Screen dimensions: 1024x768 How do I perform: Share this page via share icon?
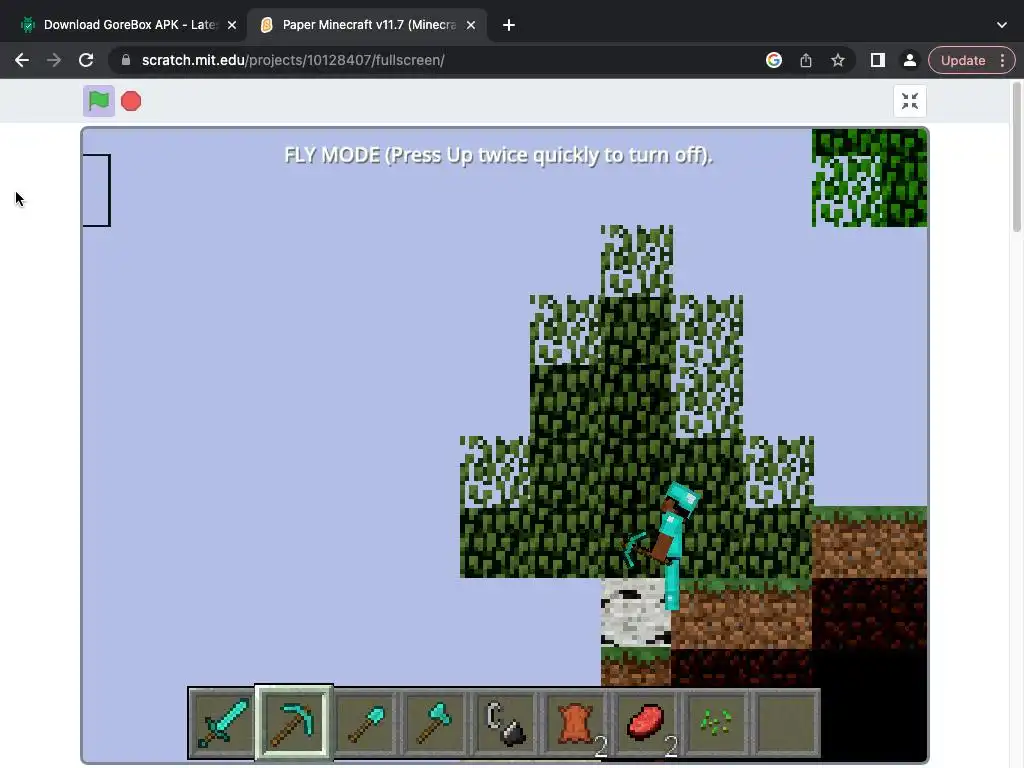[806, 60]
